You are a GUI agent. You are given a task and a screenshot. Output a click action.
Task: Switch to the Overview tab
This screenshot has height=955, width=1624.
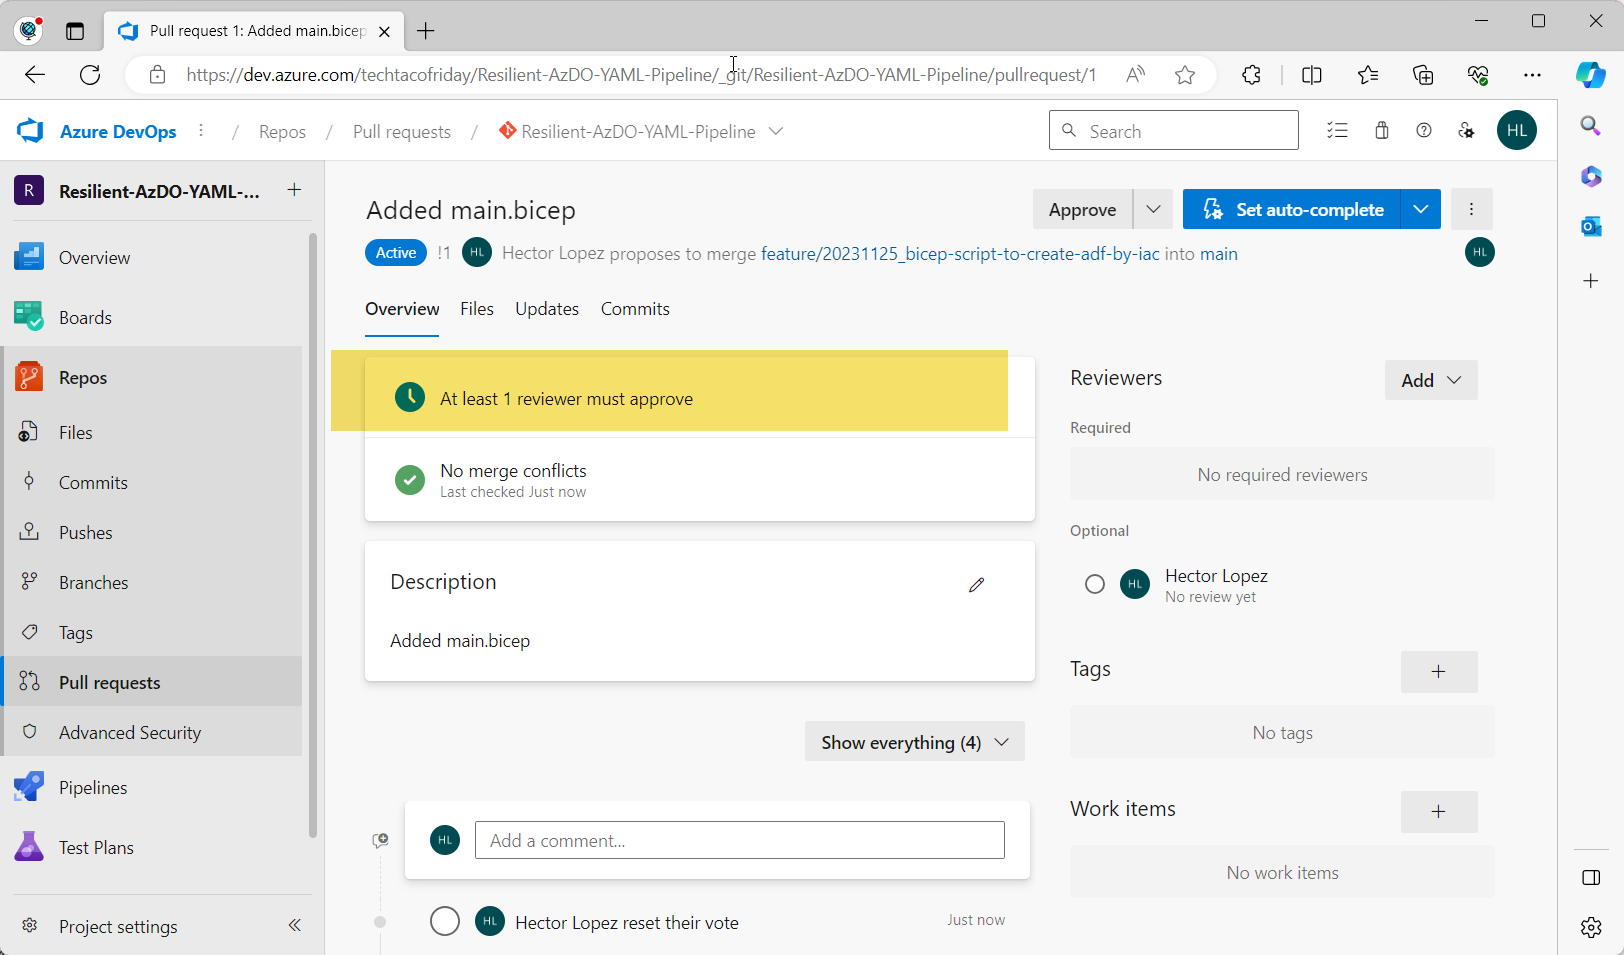click(x=402, y=309)
